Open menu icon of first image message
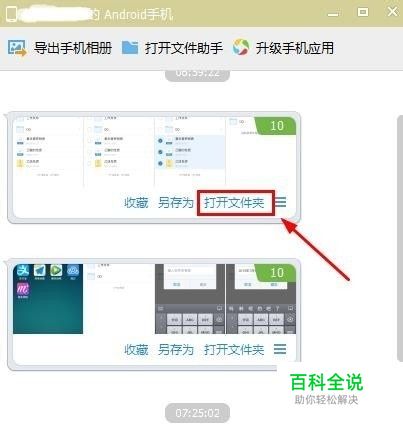The image size is (403, 436). coord(280,202)
